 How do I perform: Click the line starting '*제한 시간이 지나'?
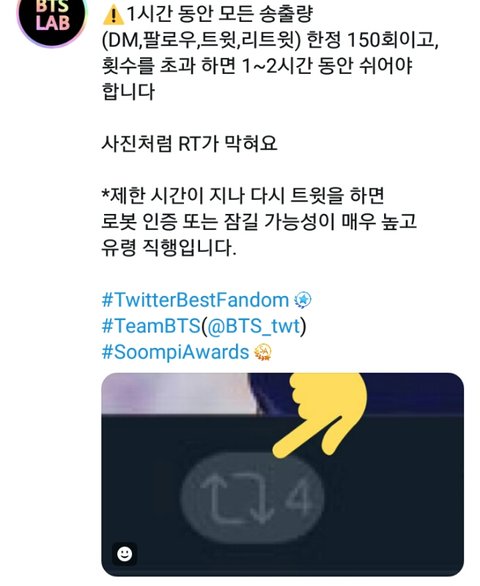point(243,195)
